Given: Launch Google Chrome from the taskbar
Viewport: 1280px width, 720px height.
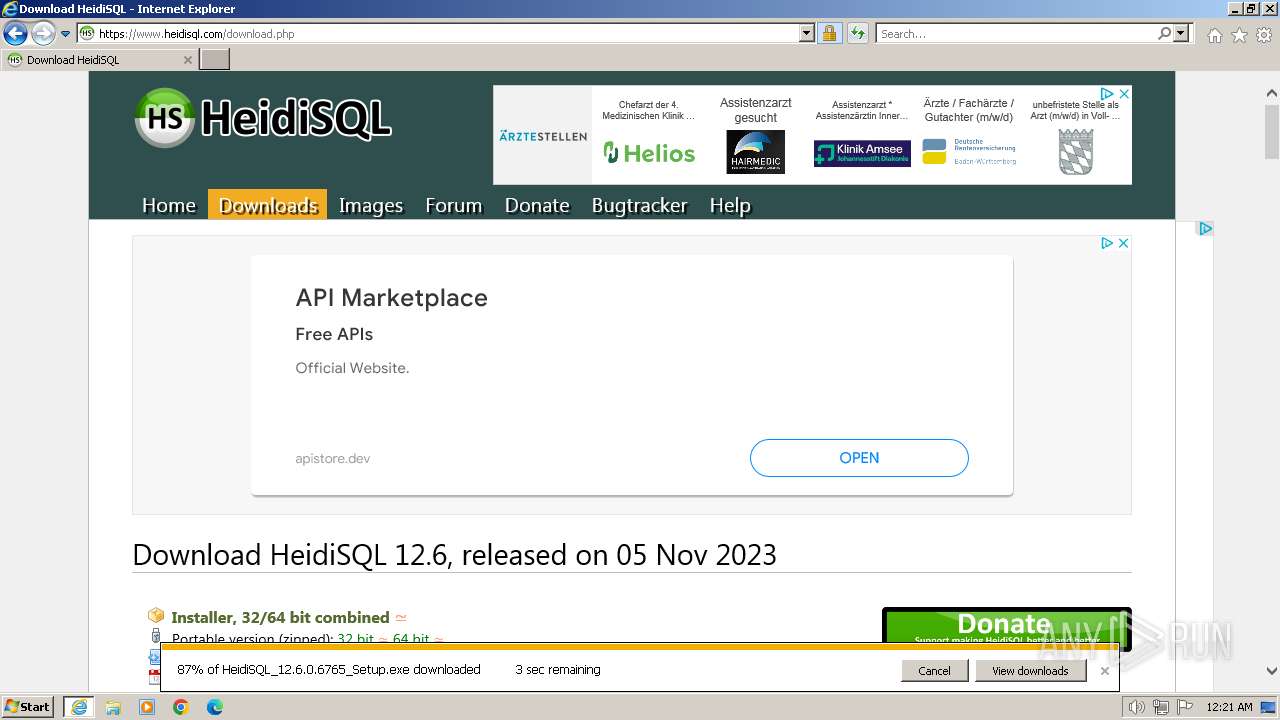Looking at the screenshot, I should pos(181,707).
